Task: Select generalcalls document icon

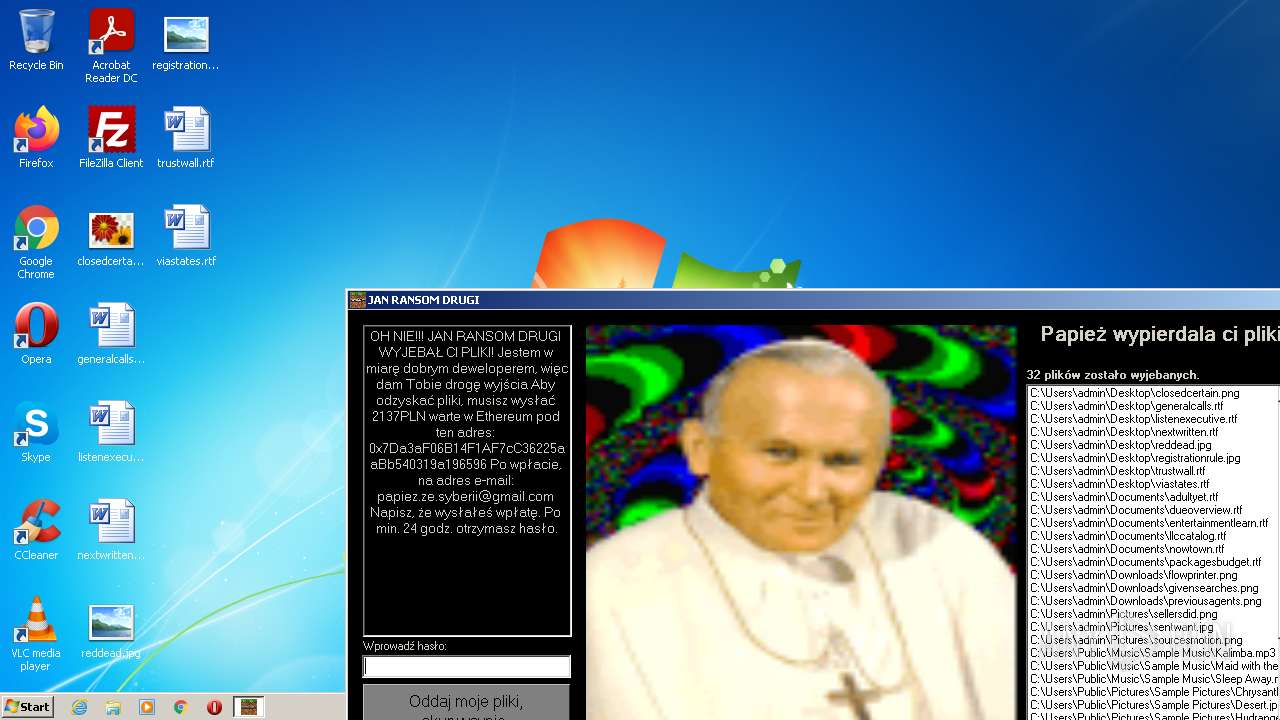Action: (x=111, y=334)
